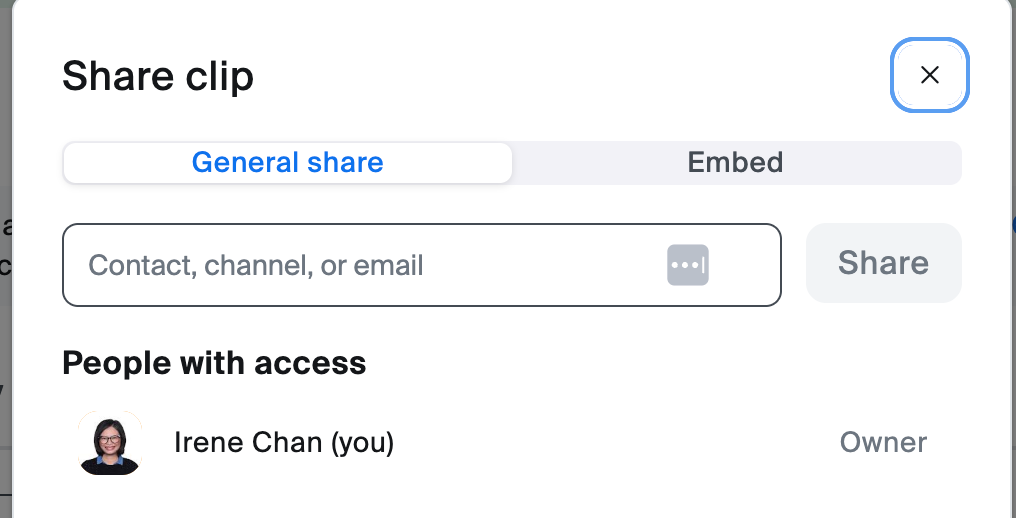
Task: Close the Share clip dialog
Action: point(929,75)
